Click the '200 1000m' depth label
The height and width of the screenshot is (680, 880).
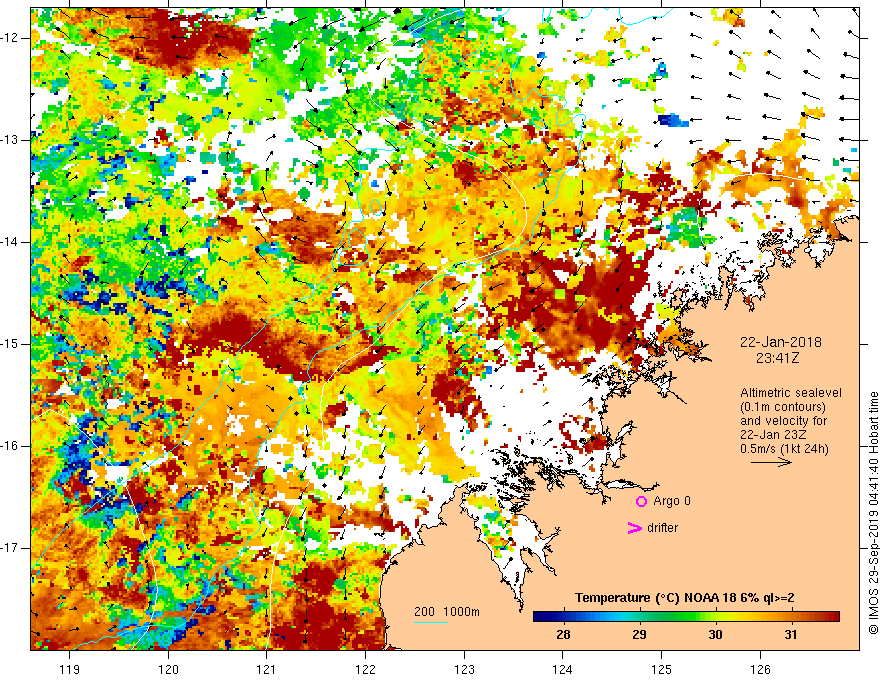coord(447,612)
